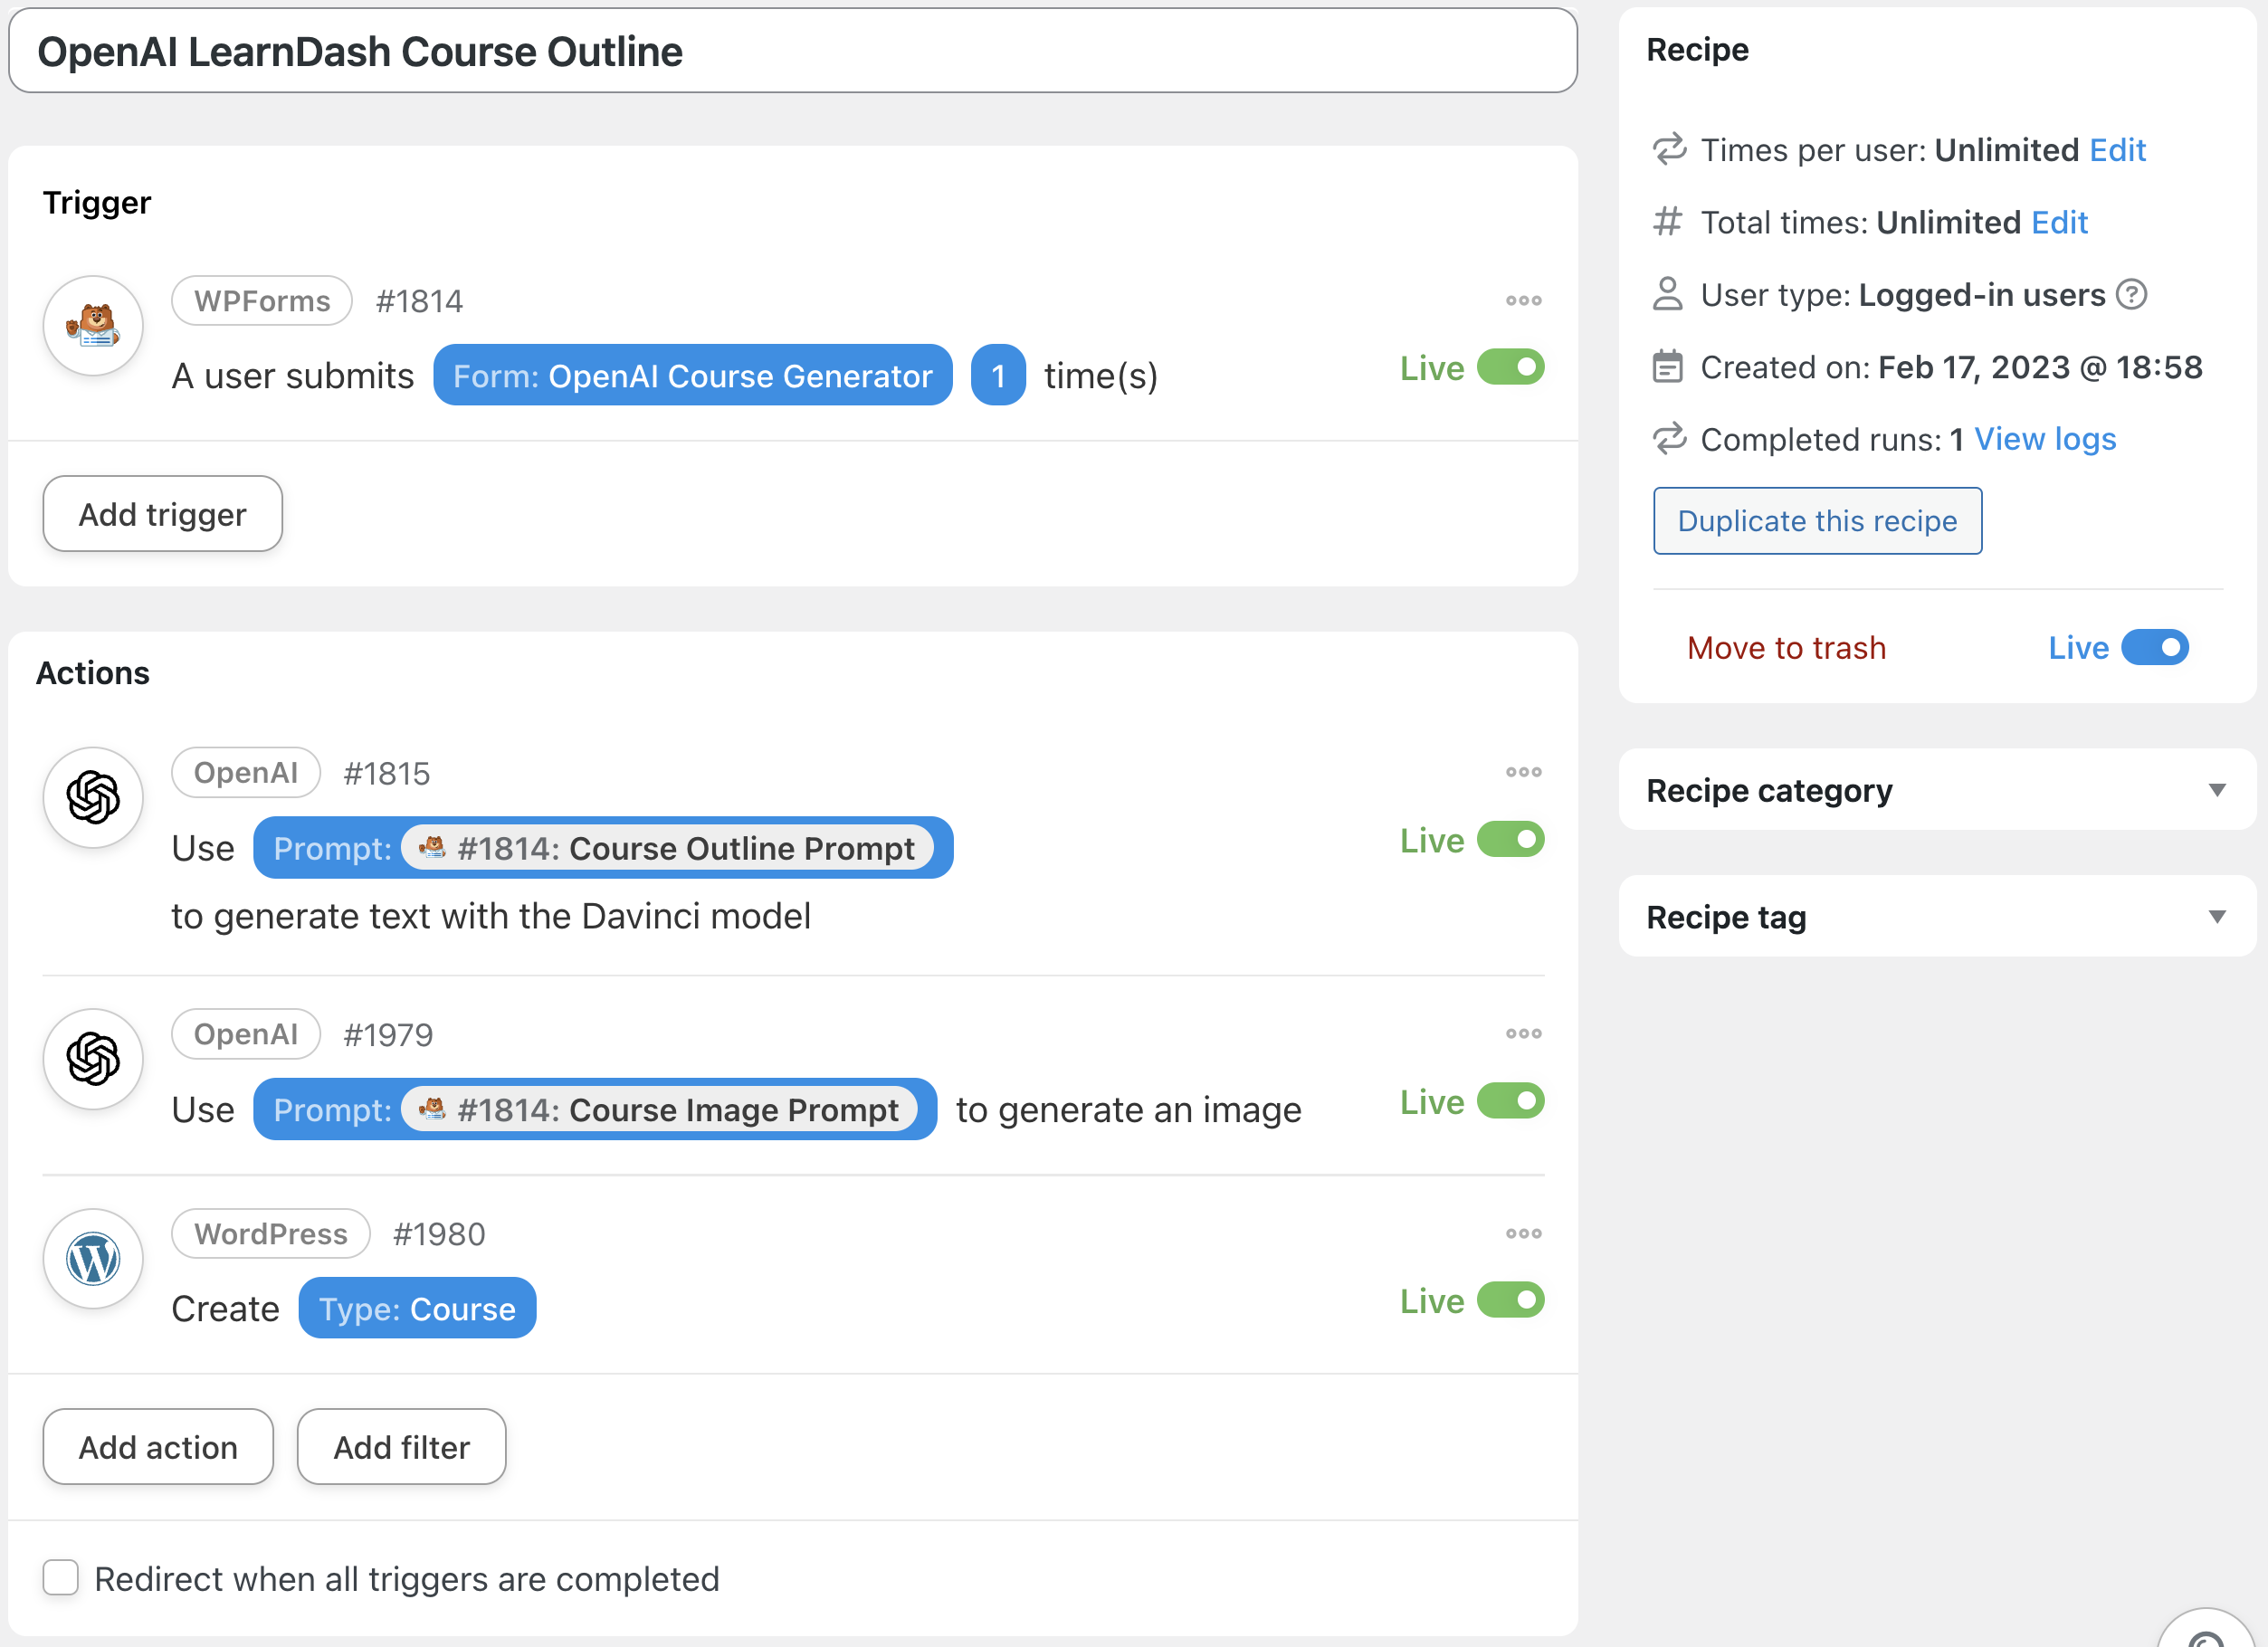Click the loop icon beside Completed runs
This screenshot has width=2268, height=1647.
coord(1669,438)
